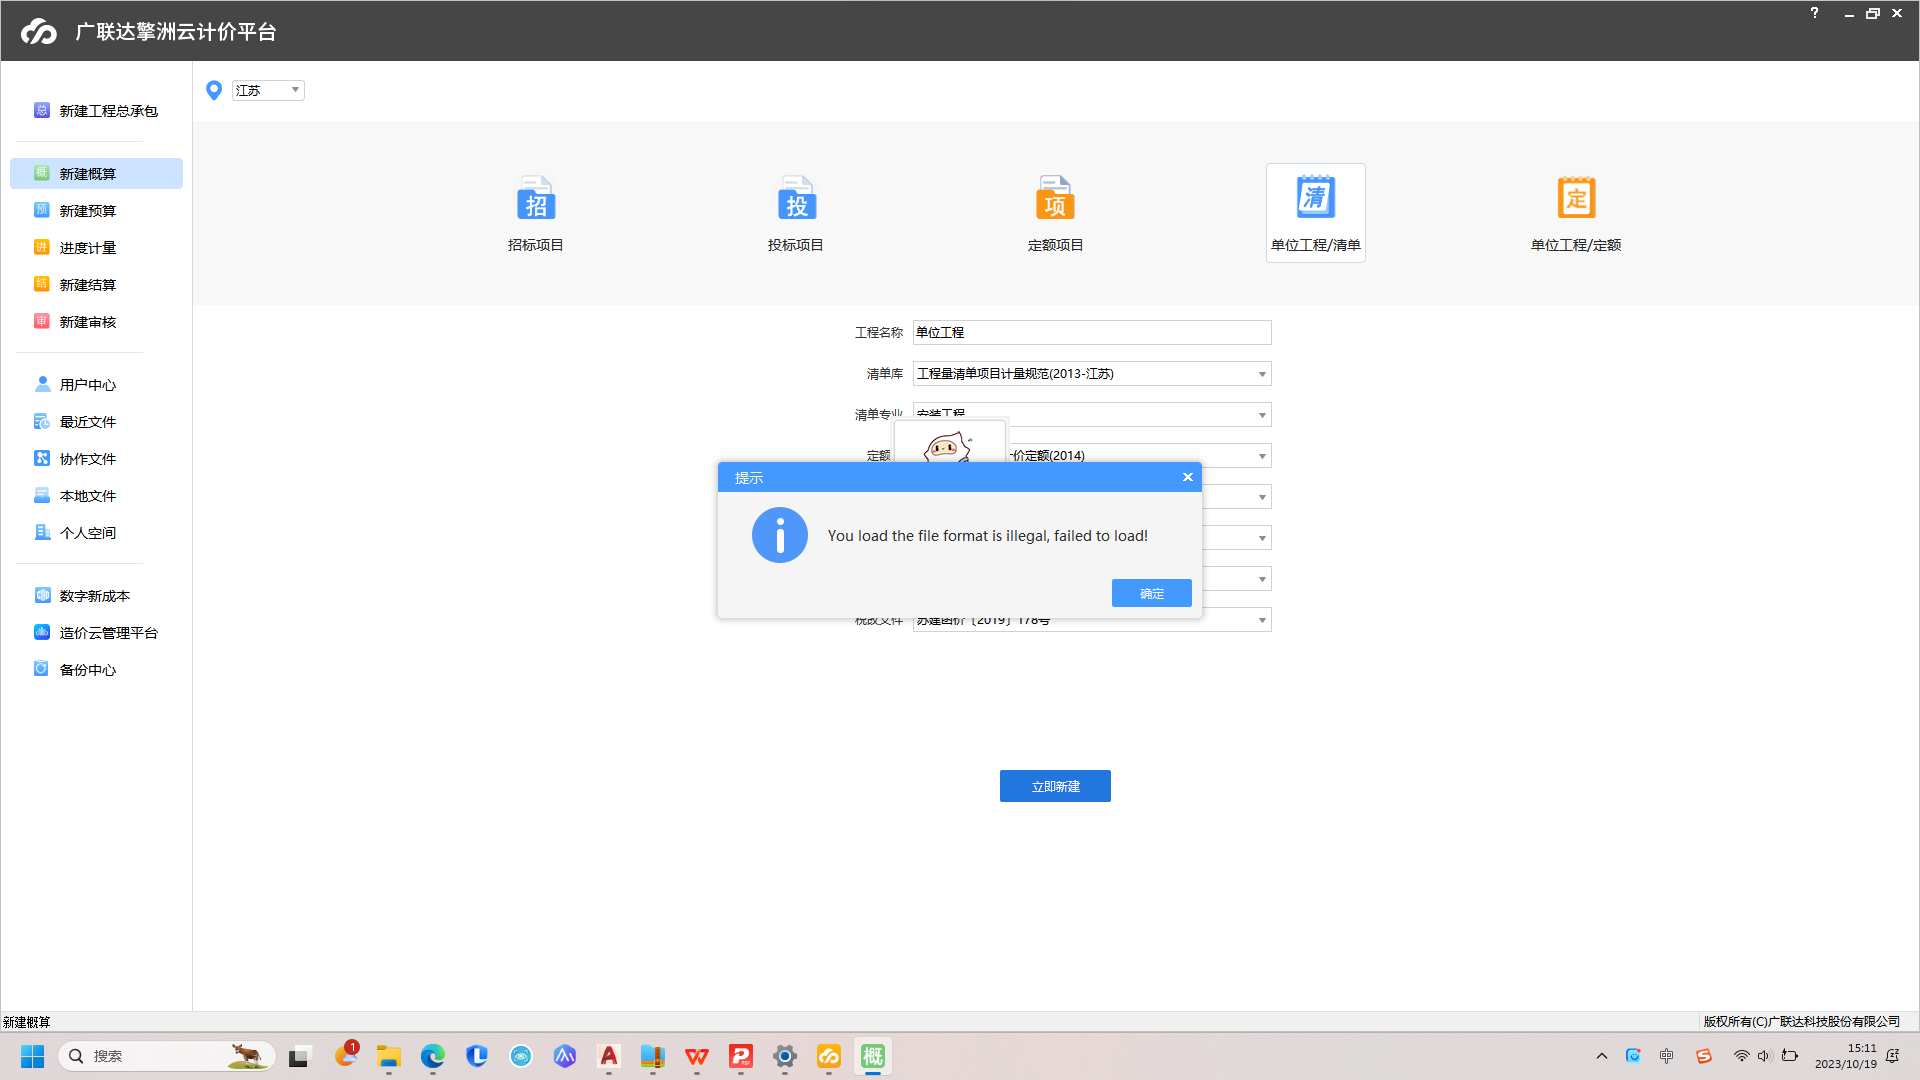
Task: Expand the 清单专业 dropdown
Action: point(1092,414)
